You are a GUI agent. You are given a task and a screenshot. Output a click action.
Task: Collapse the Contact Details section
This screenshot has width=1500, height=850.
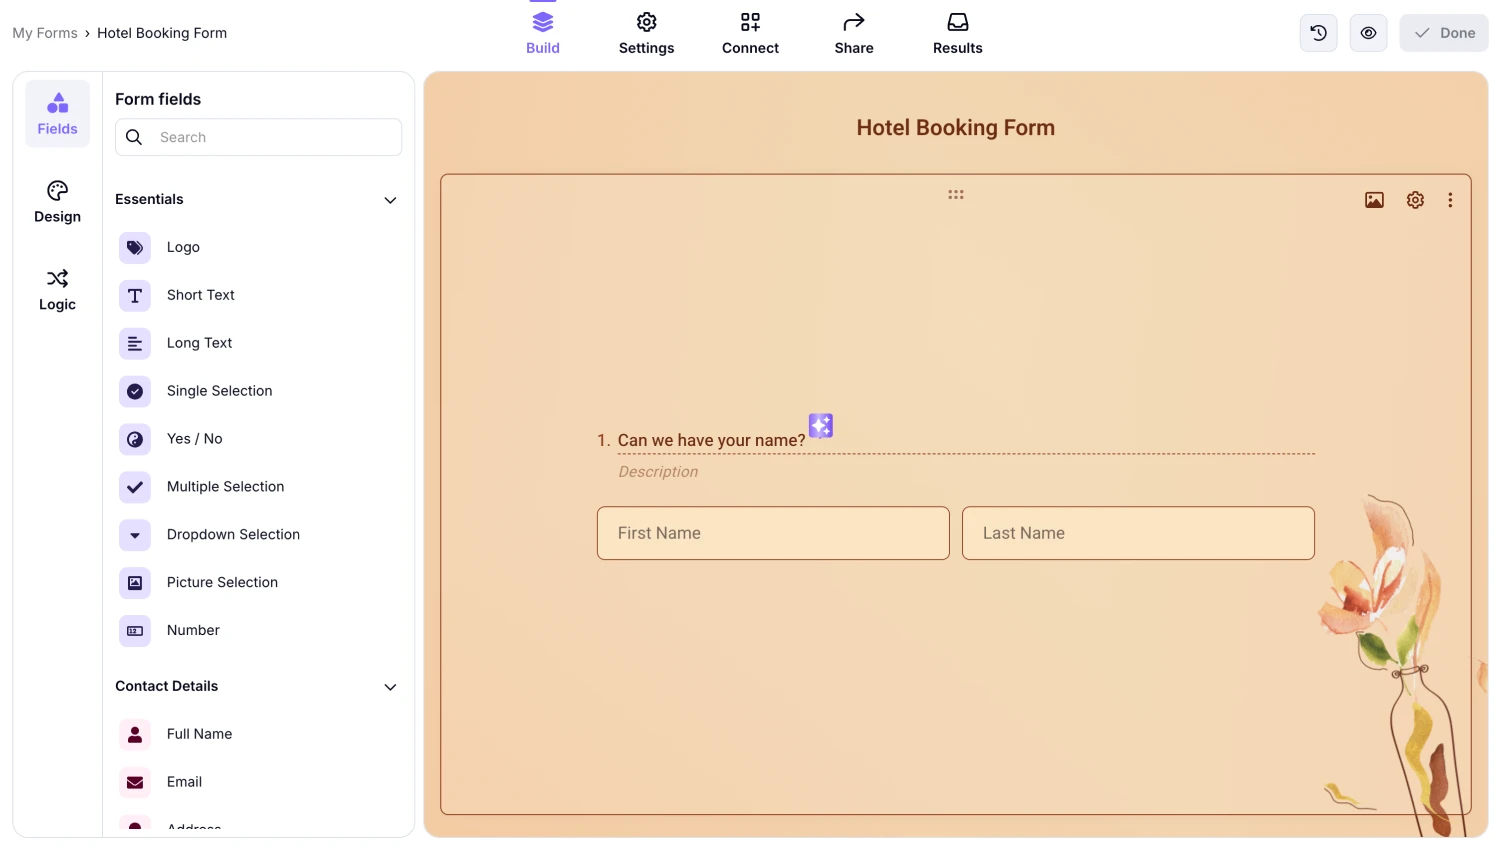tap(390, 687)
